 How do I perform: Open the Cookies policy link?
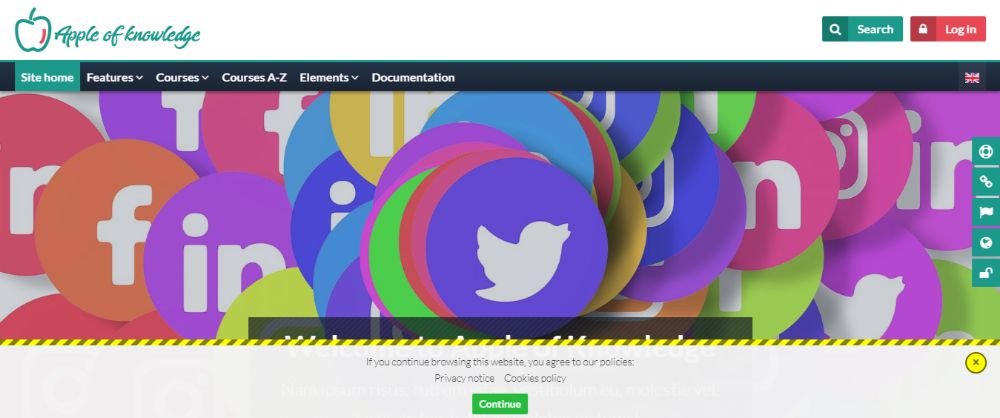point(535,378)
